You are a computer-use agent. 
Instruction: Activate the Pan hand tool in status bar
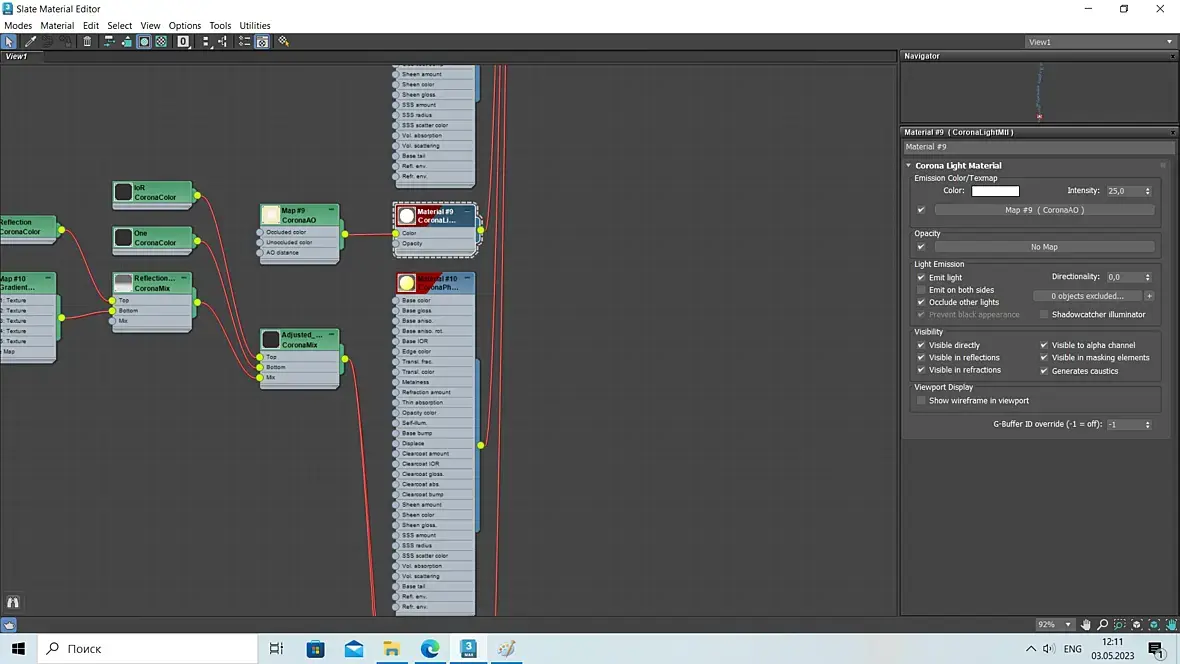tap(1085, 625)
